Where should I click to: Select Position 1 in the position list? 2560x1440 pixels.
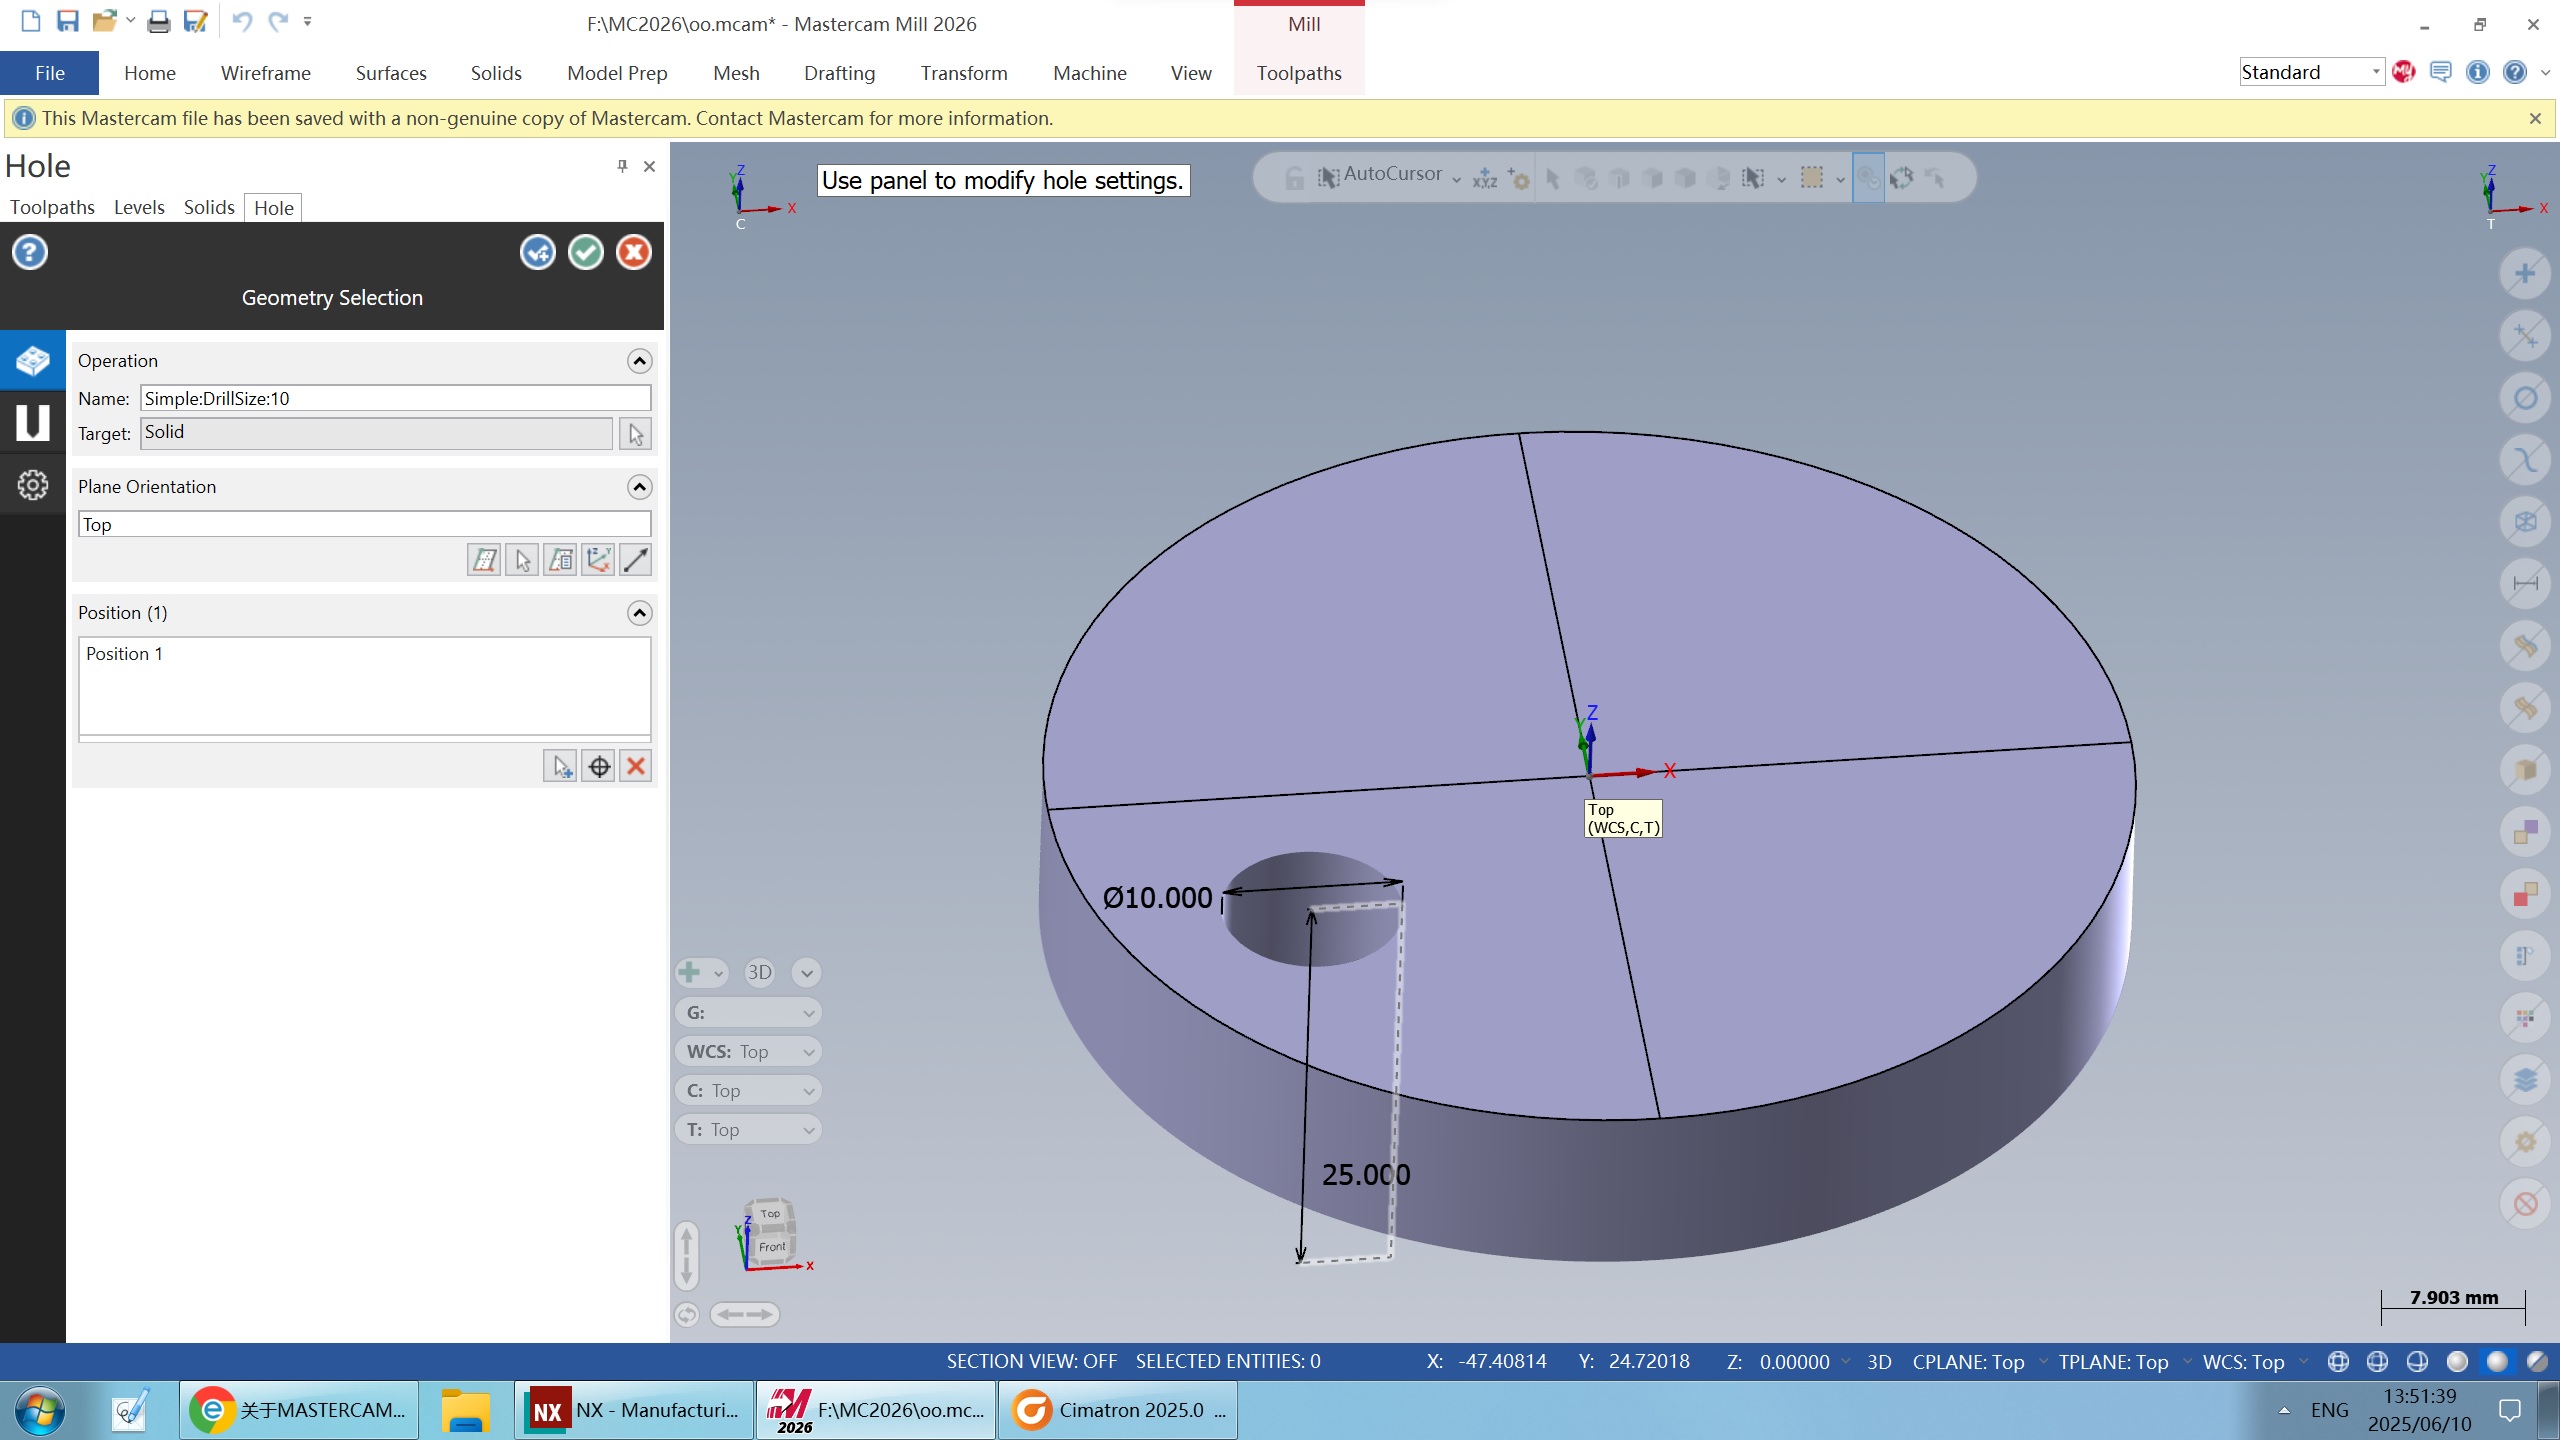(124, 653)
